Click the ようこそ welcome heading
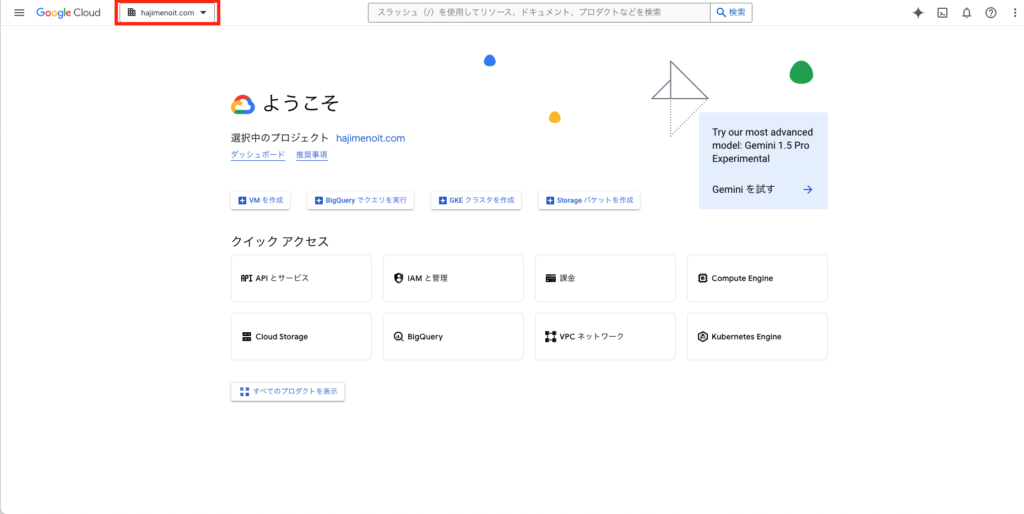 (x=301, y=104)
